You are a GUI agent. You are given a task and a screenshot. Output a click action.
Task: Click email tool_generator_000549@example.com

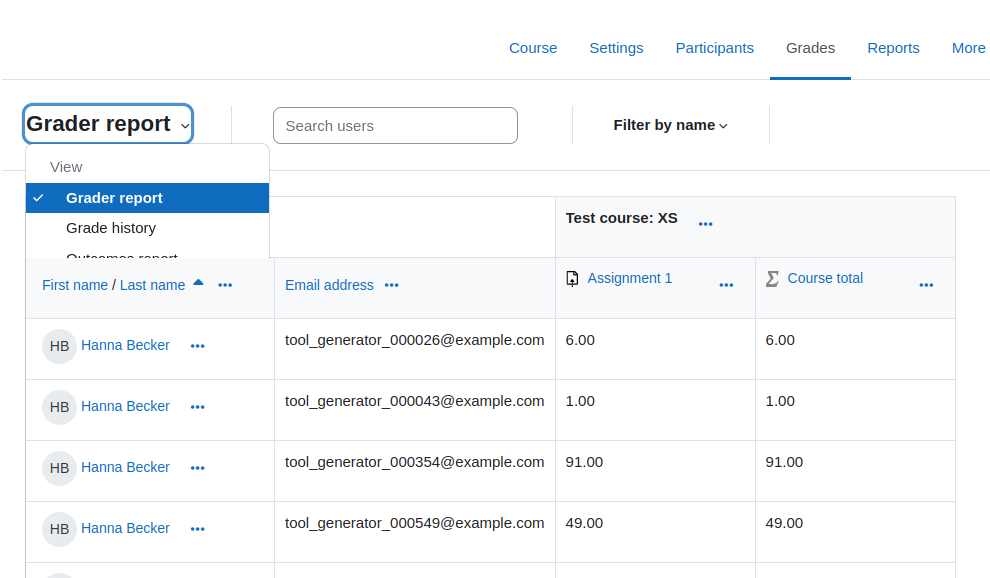[x=414, y=524]
